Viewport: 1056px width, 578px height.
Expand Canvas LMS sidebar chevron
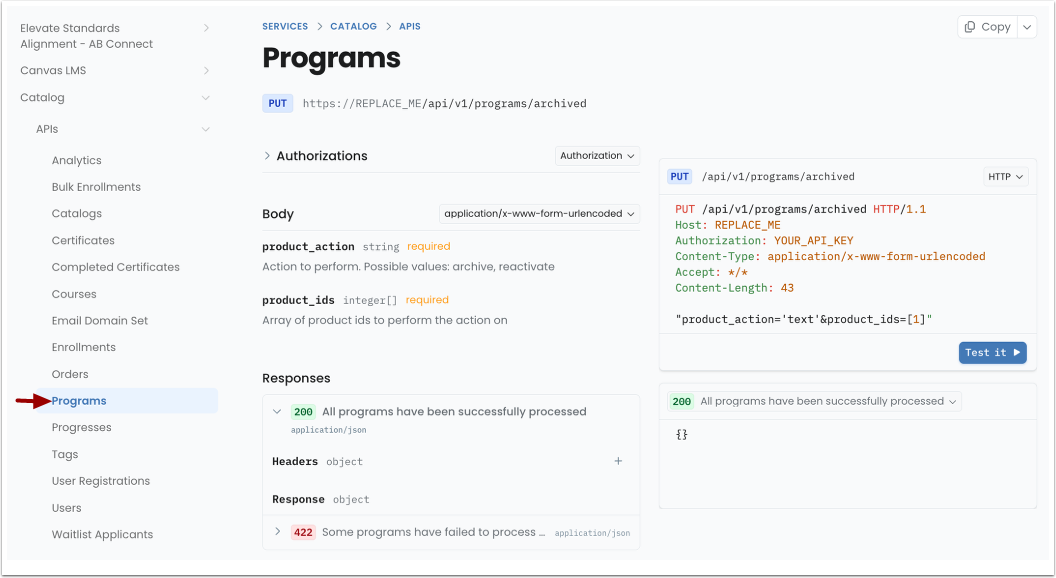click(x=206, y=71)
